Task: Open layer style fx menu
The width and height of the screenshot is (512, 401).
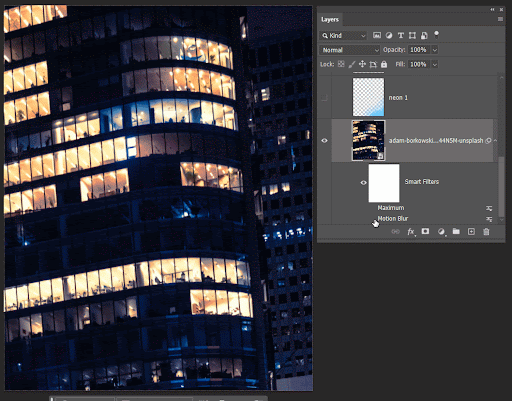Action: 411,232
